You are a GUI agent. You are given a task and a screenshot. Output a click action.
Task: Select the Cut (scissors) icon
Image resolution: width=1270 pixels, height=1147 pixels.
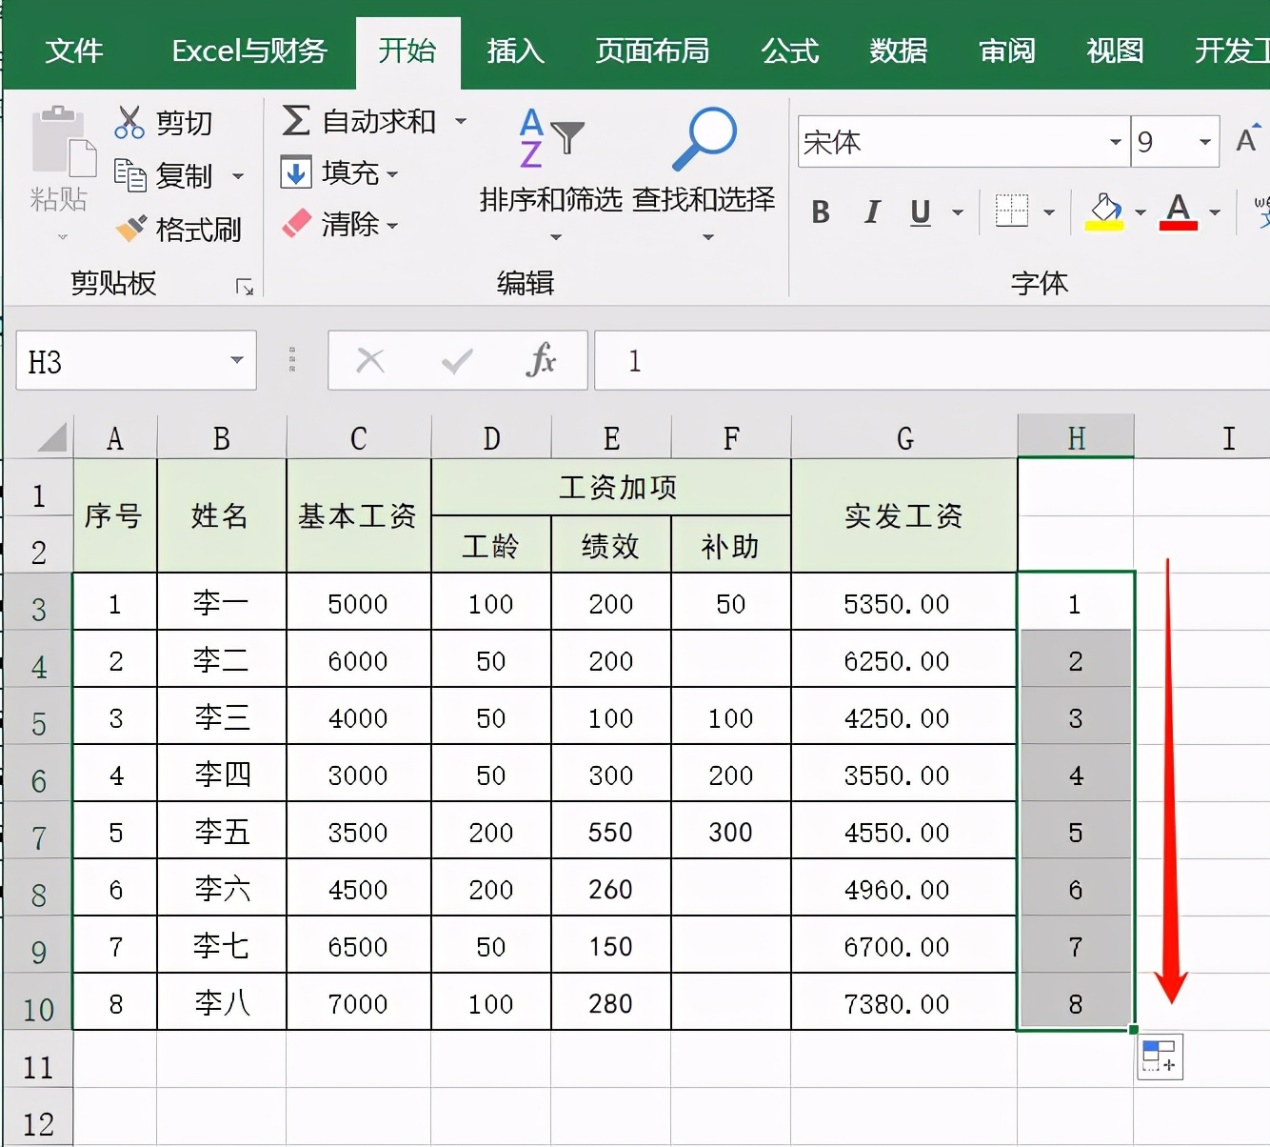coord(129,120)
